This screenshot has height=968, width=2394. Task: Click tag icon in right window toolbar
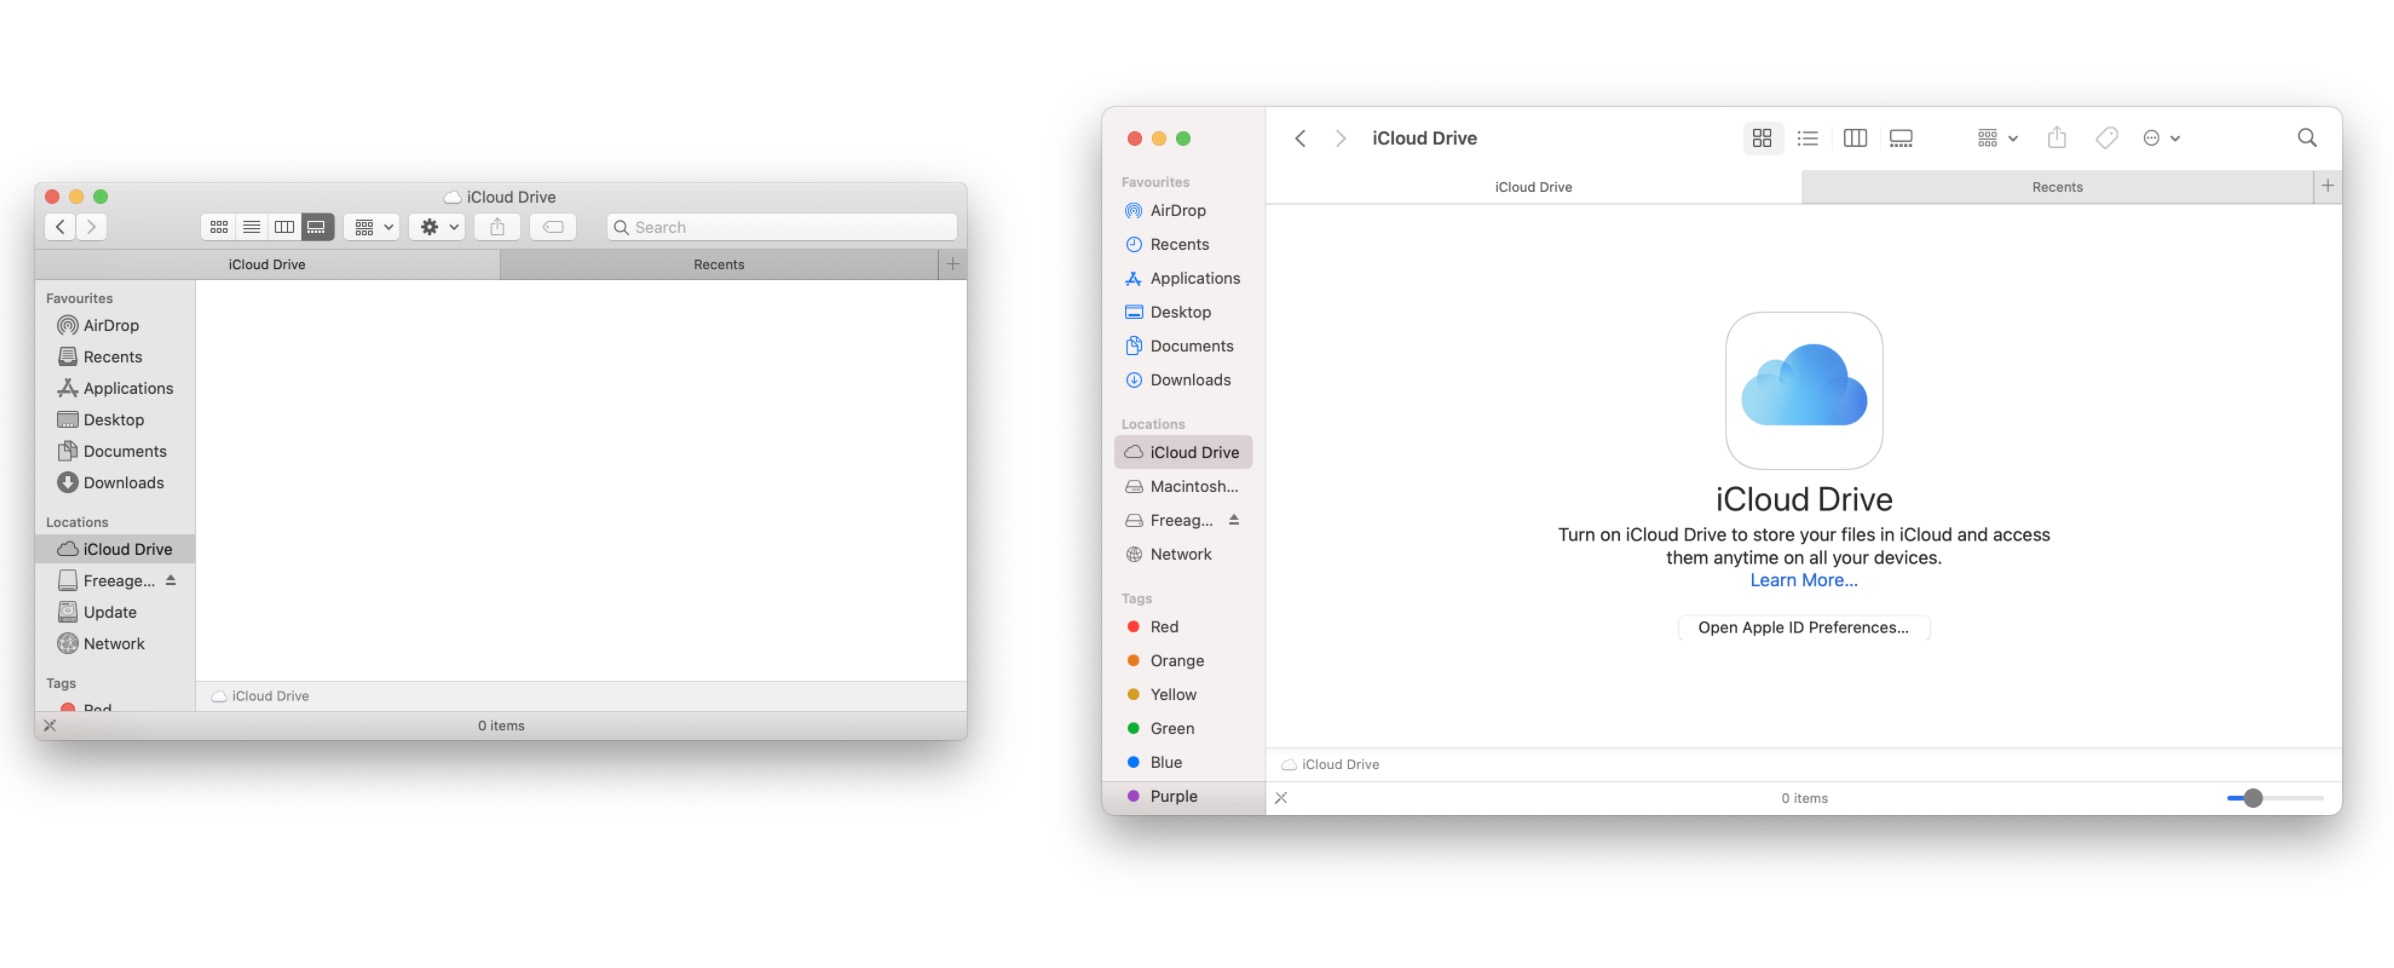pyautogui.click(x=2107, y=138)
